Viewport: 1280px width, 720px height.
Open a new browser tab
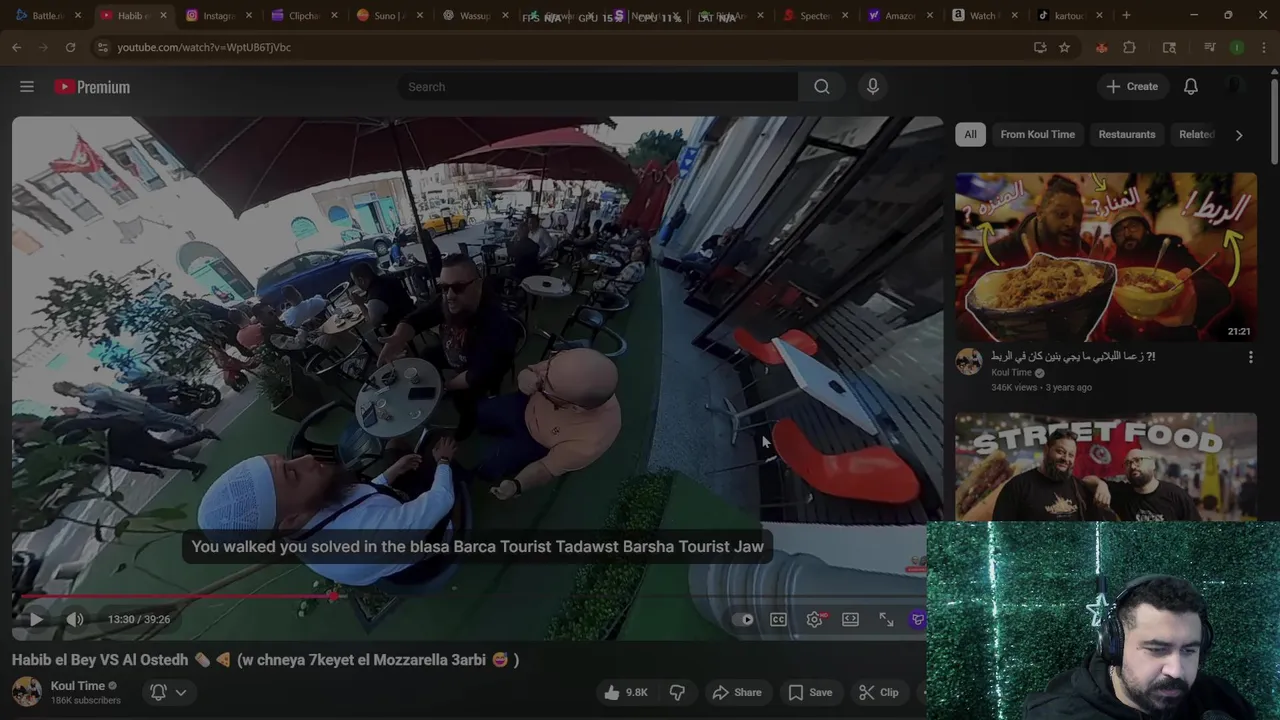coord(1126,16)
